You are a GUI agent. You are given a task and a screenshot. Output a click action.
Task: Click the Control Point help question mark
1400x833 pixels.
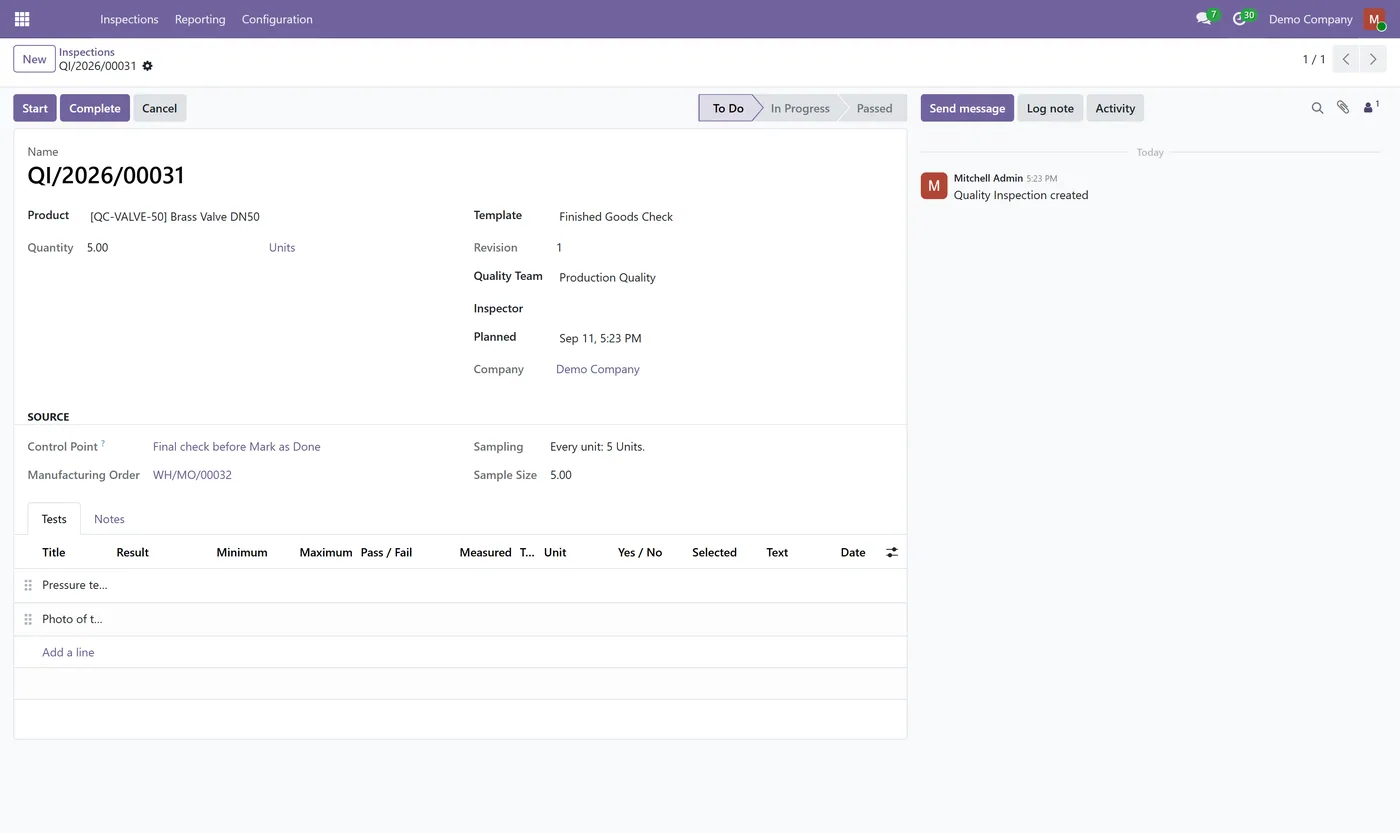(x=103, y=443)
